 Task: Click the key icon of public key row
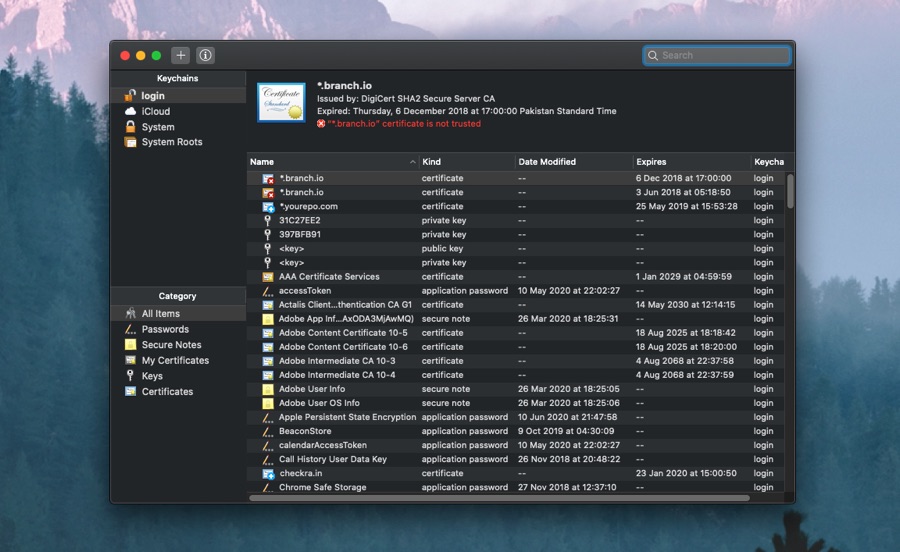coord(267,248)
